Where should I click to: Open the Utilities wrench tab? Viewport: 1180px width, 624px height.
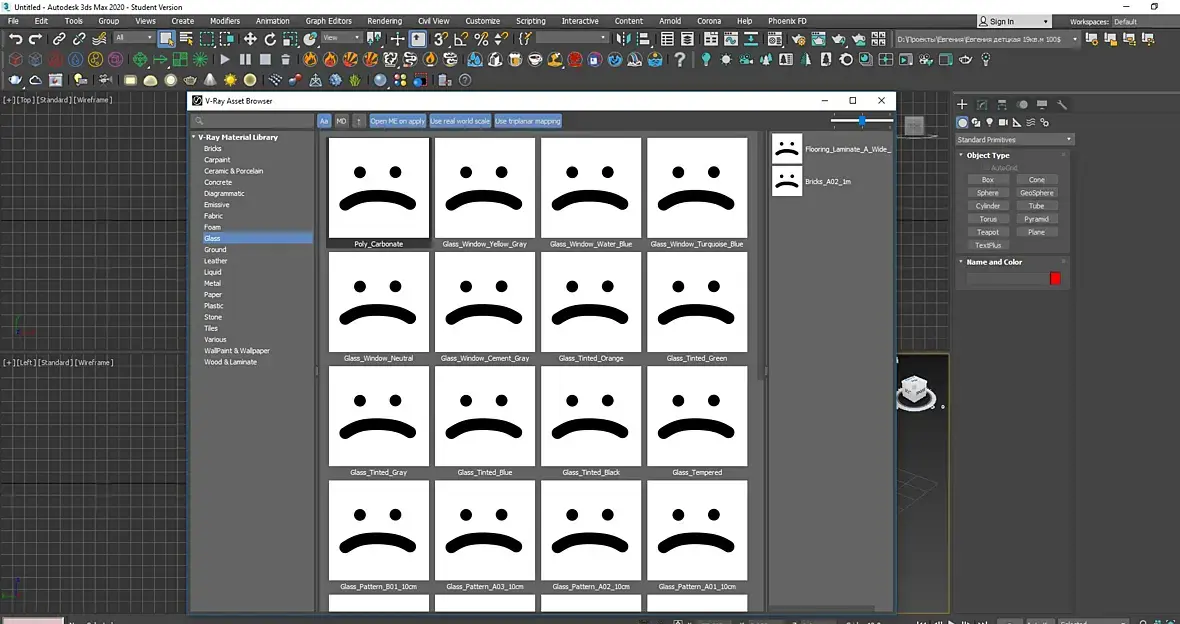click(x=1062, y=105)
